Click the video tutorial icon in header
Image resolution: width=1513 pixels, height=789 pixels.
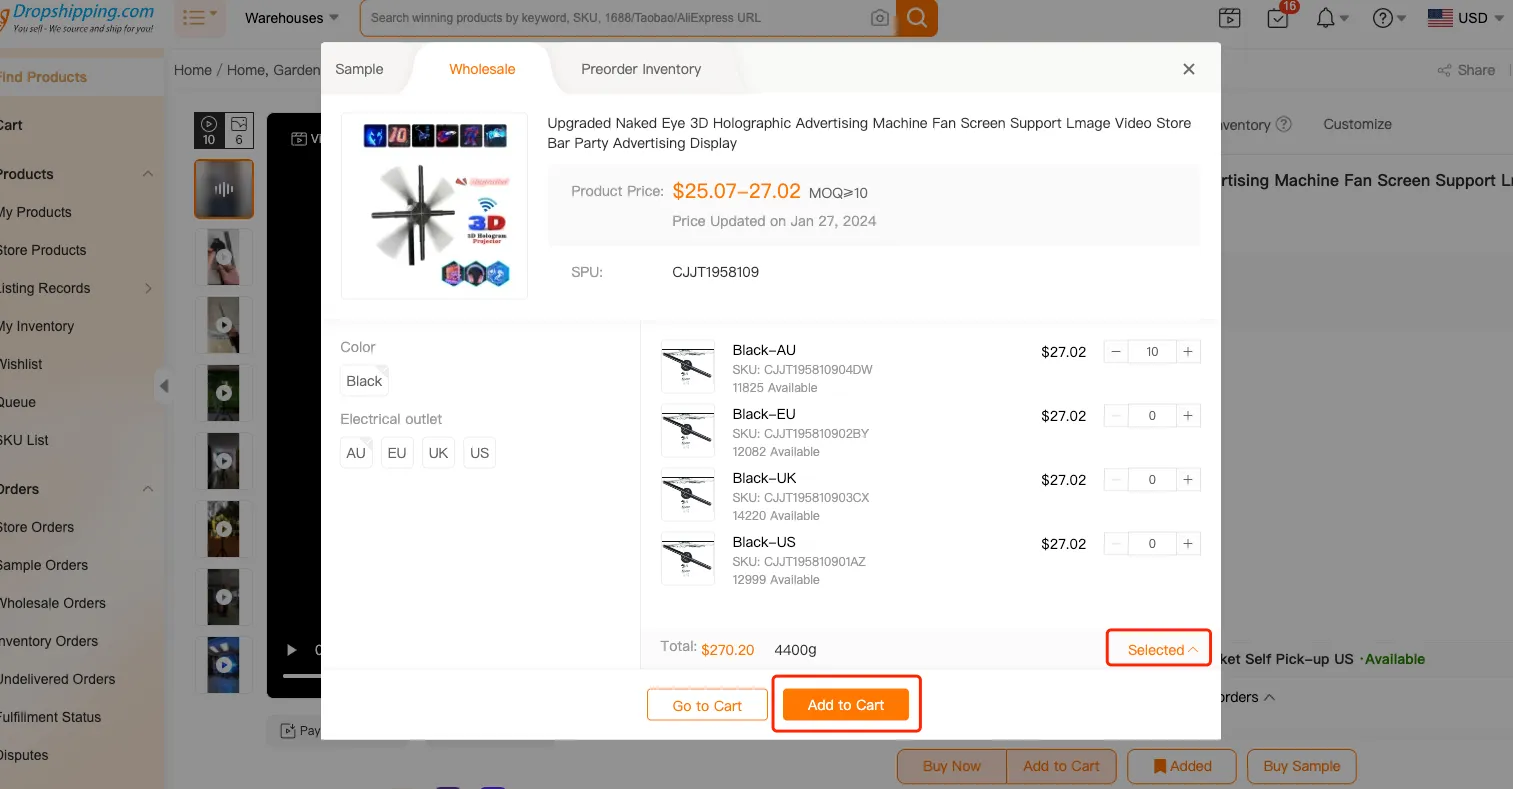1230,18
